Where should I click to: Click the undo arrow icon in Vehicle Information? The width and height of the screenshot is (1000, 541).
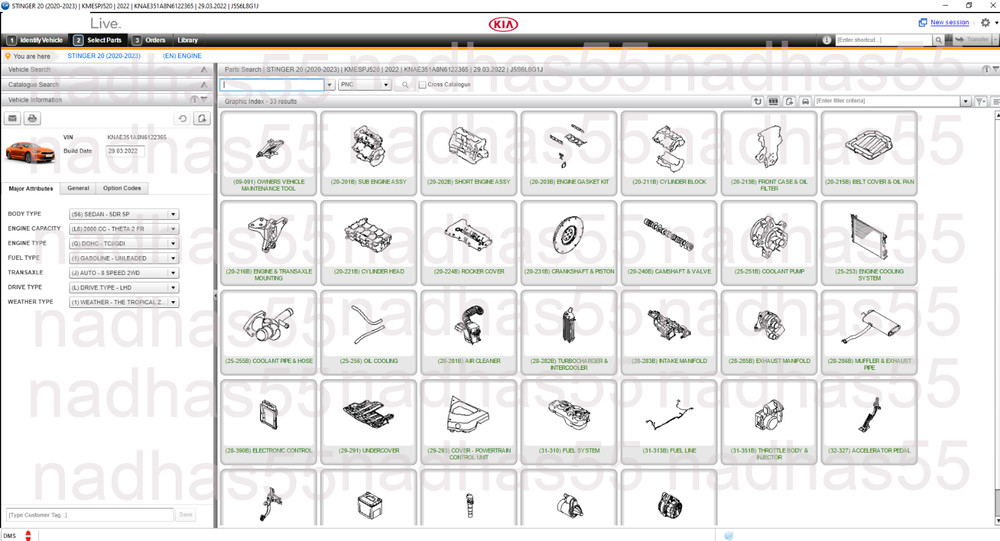[x=182, y=118]
